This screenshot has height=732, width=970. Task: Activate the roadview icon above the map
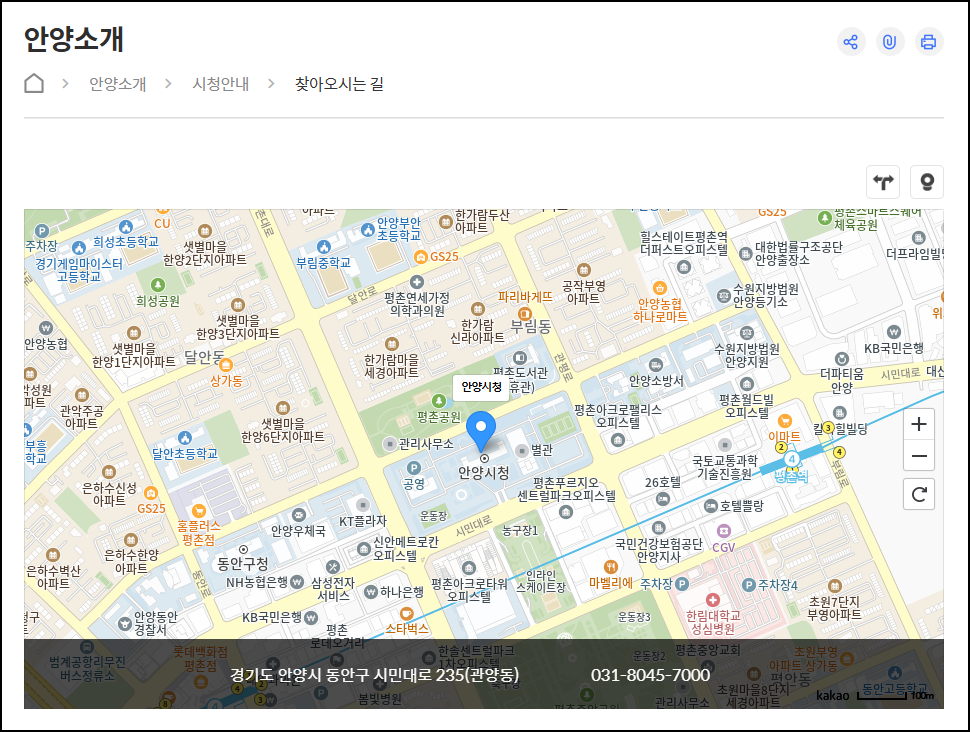click(x=926, y=181)
